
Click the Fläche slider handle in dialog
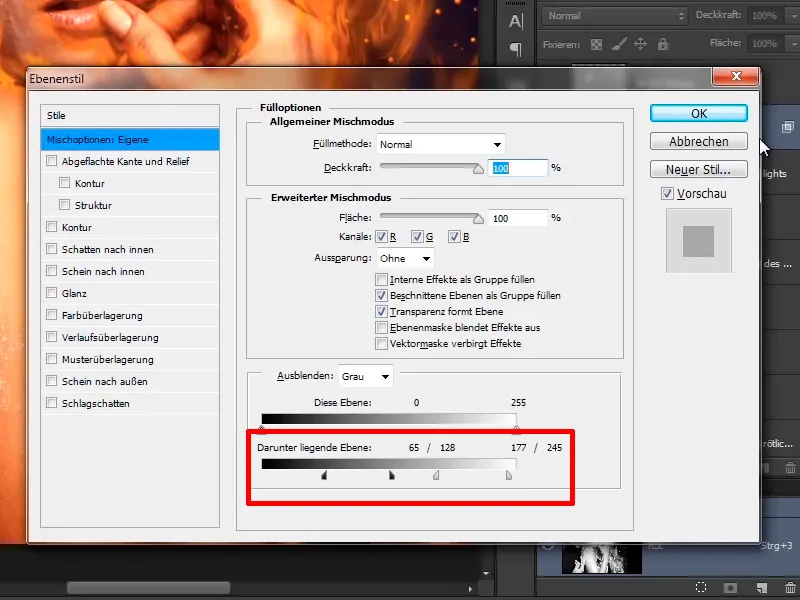pyautogui.click(x=478, y=219)
